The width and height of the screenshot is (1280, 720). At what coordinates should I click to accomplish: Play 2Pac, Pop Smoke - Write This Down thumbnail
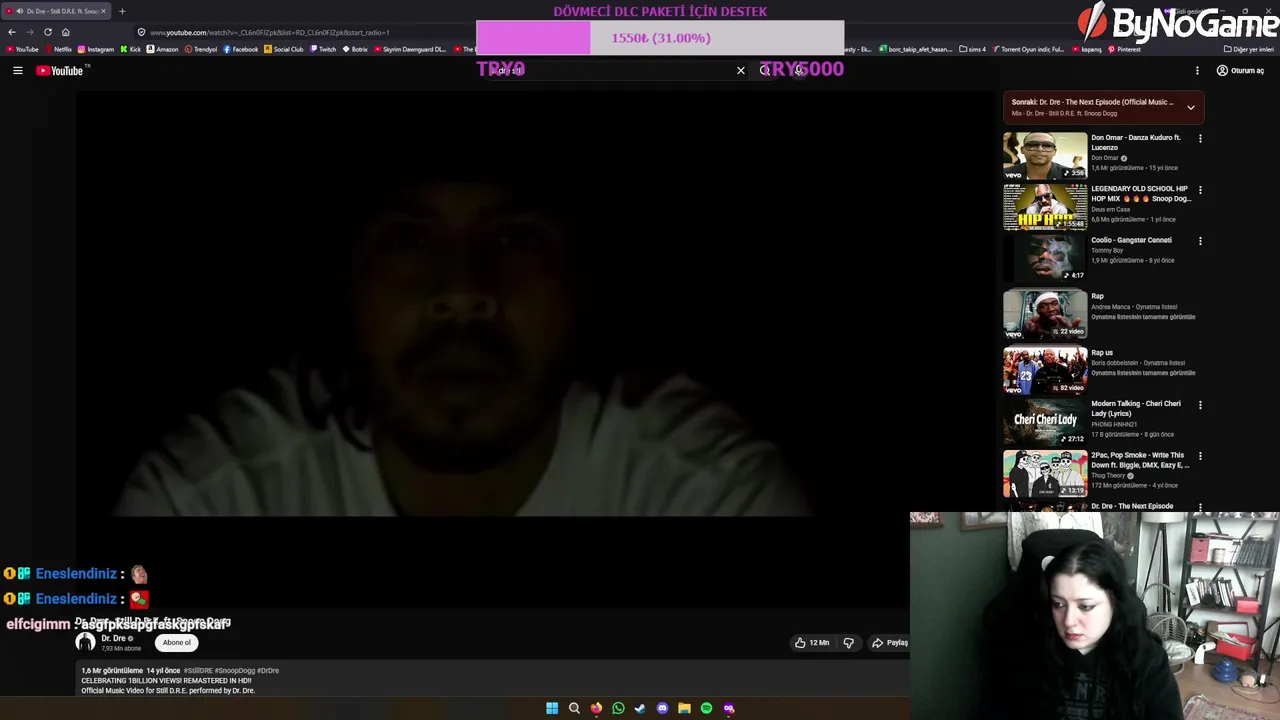point(1045,473)
